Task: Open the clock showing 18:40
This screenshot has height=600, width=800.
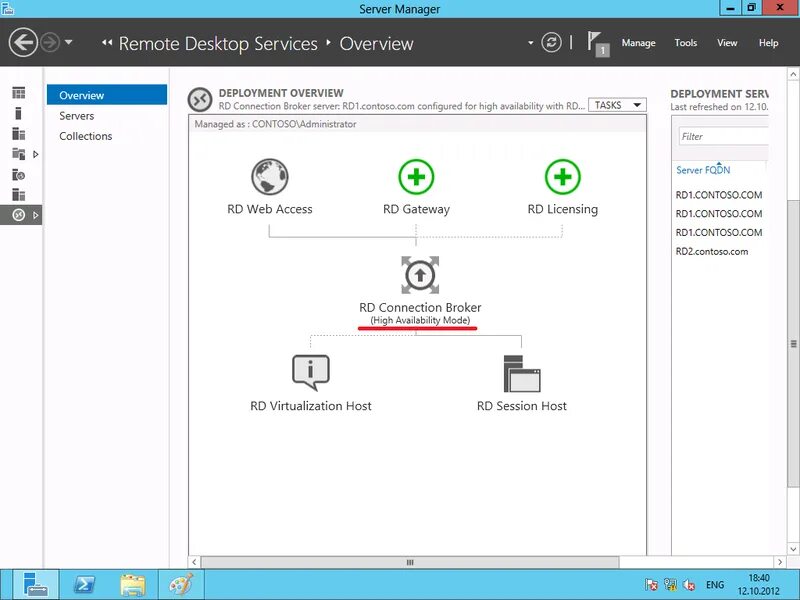Action: [x=759, y=585]
